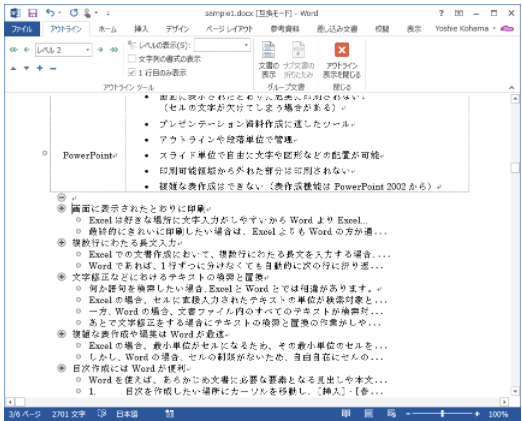Open the レベルの表示 dropdown
Image resolution: width=522 pixels, height=421 pixels.
point(246,45)
